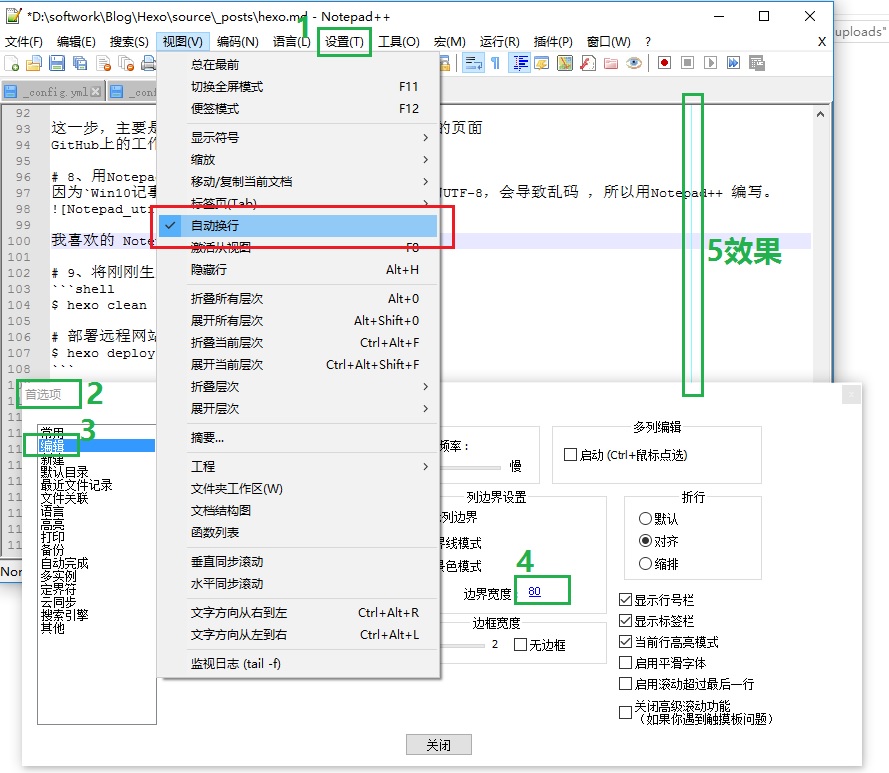889x773 pixels.
Task: Click the Playback macro icon
Action: 710,62
